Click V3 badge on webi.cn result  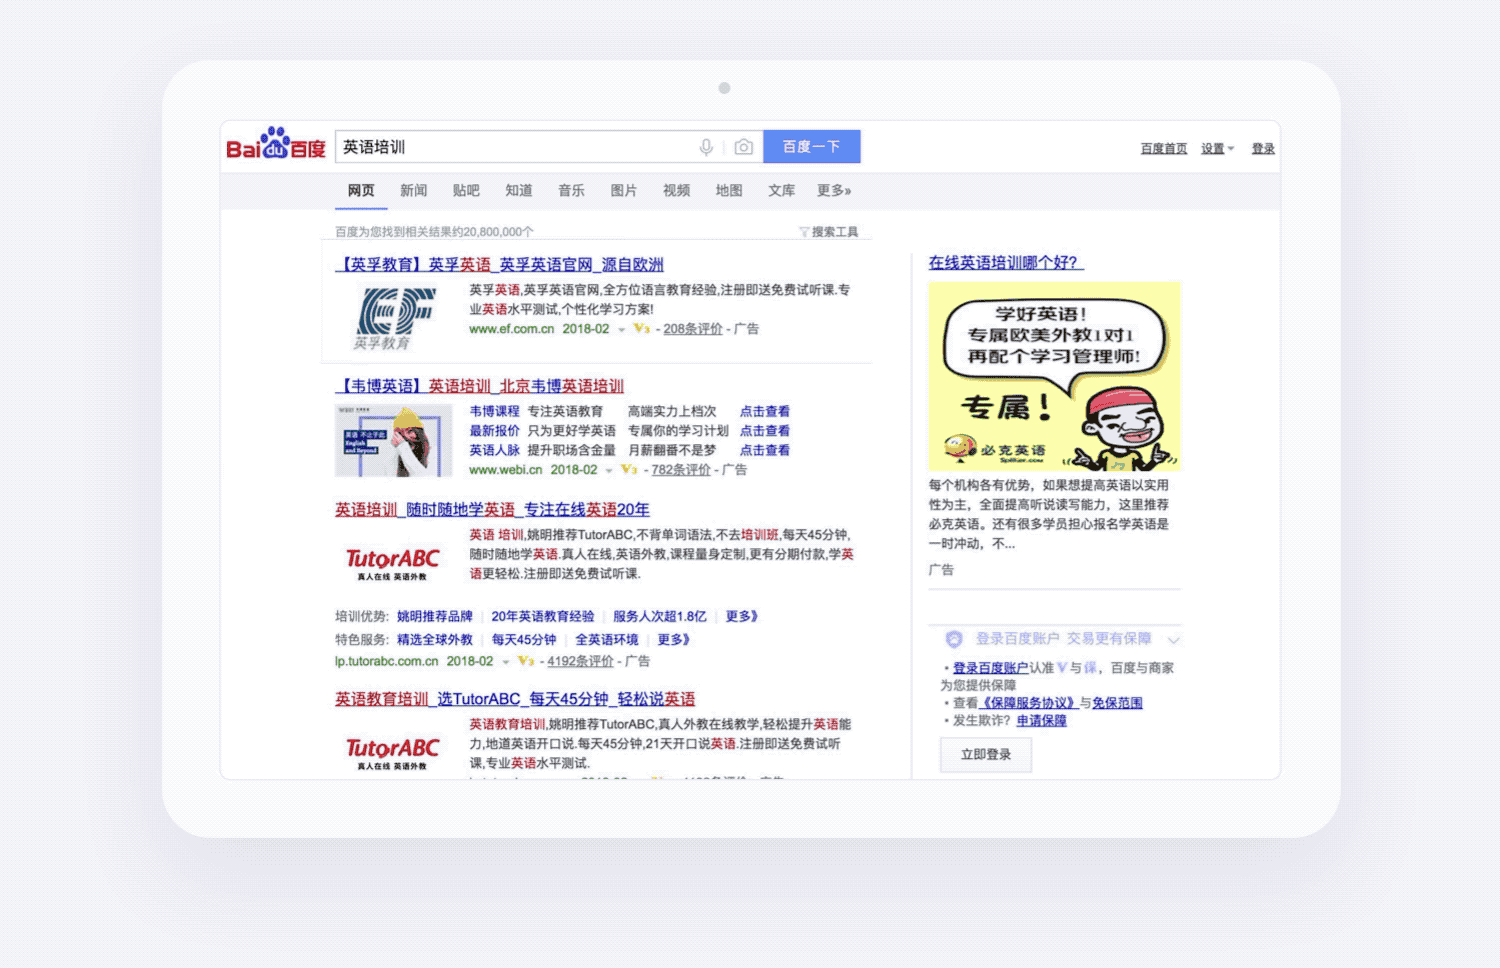629,469
